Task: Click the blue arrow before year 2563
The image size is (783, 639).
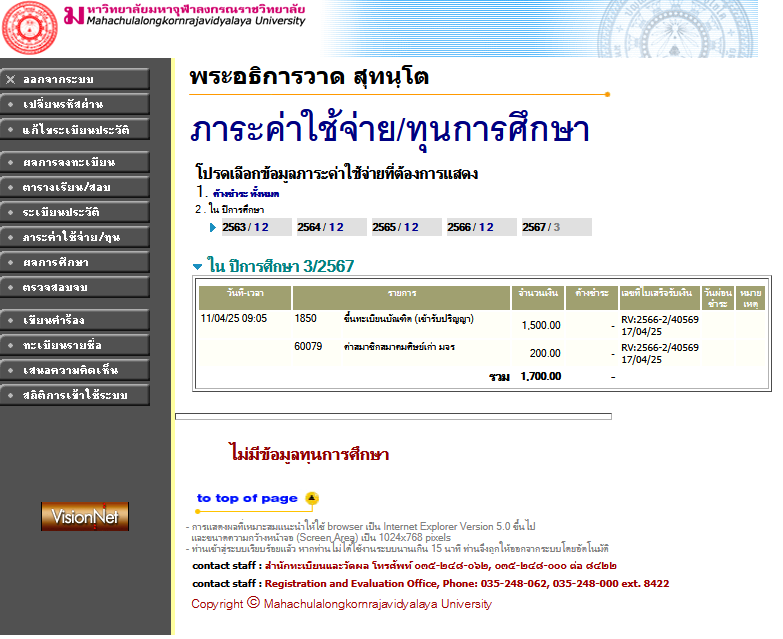Action: [x=213, y=227]
